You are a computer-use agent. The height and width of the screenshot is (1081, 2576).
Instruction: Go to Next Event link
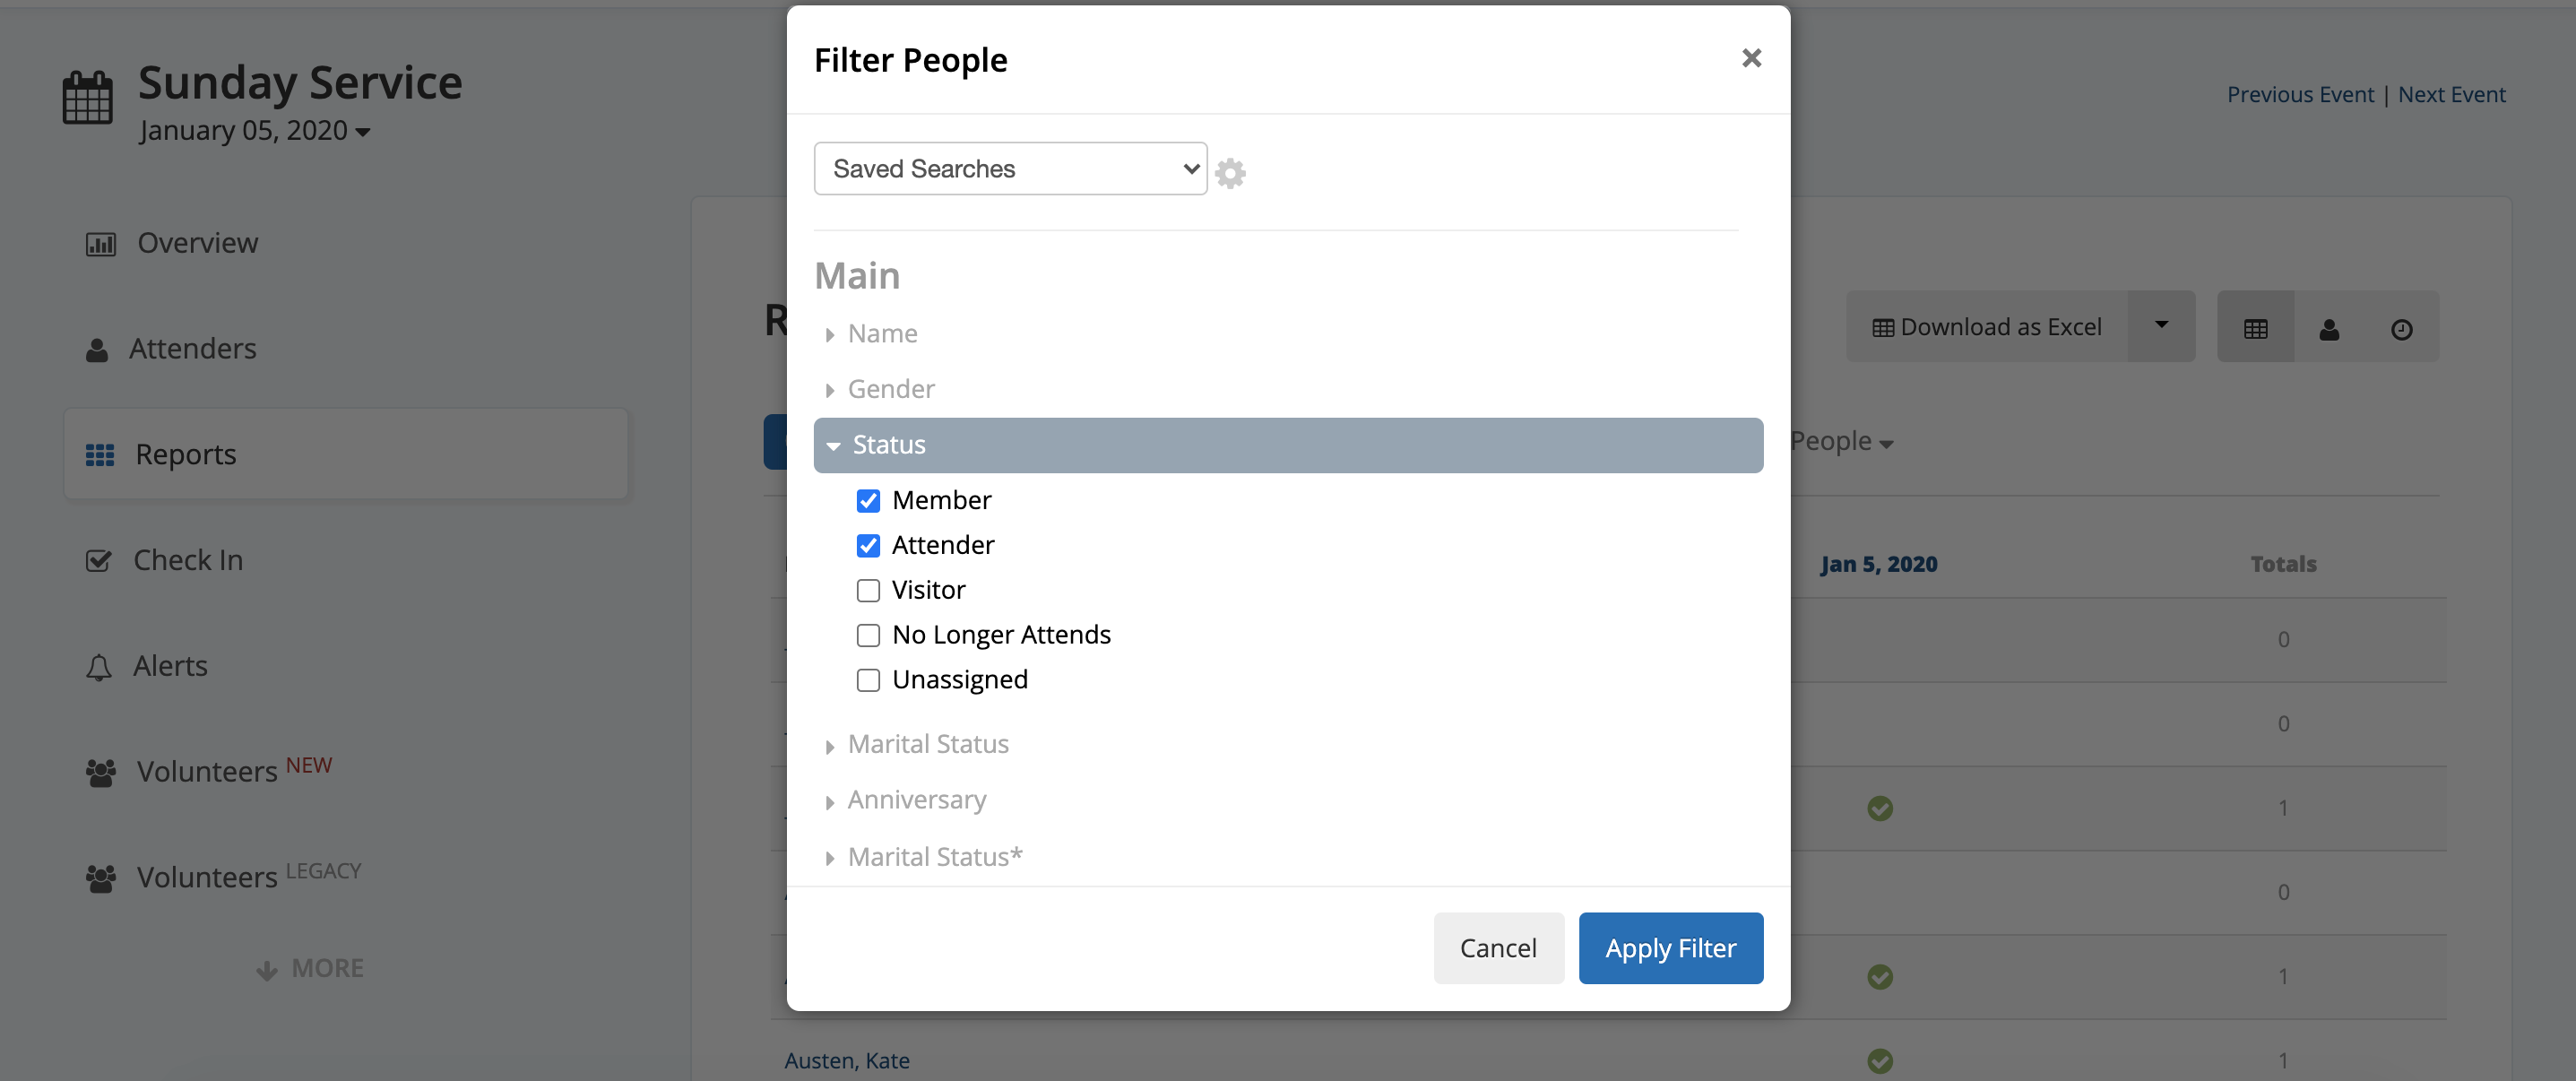point(2451,95)
